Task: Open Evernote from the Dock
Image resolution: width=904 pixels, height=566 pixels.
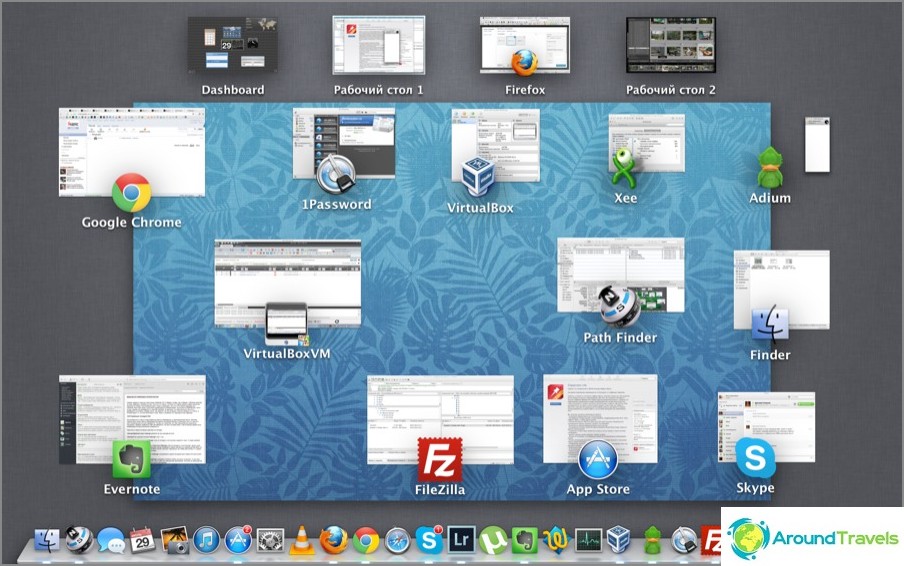Action: point(525,541)
